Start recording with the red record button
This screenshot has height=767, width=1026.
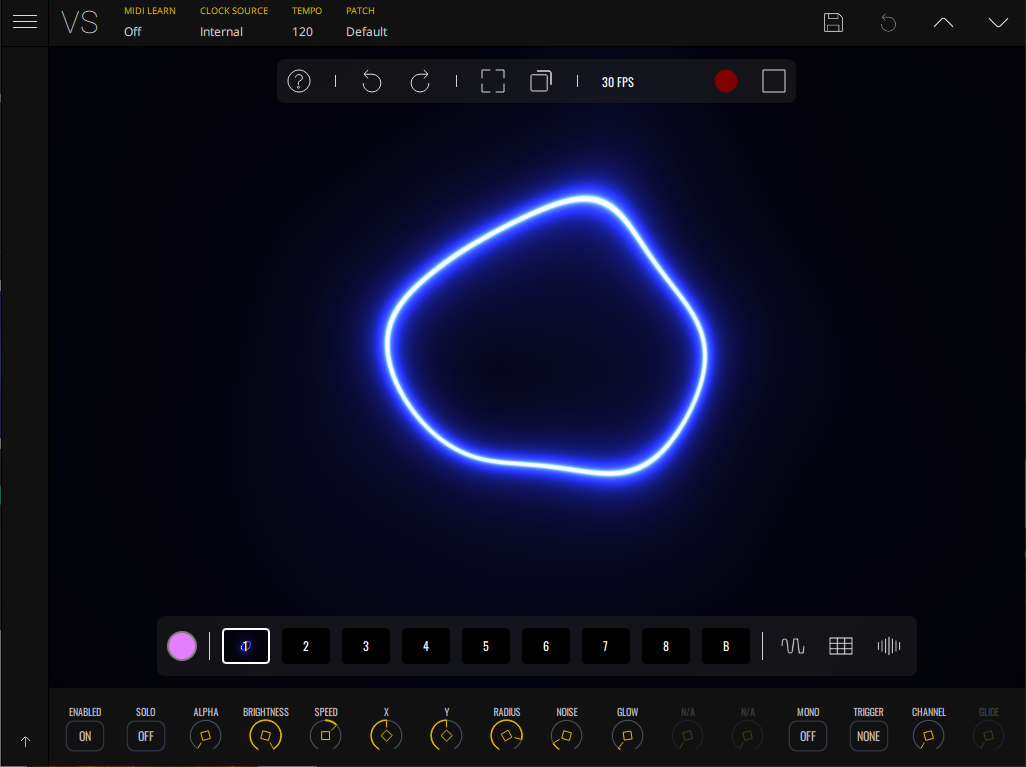click(726, 81)
